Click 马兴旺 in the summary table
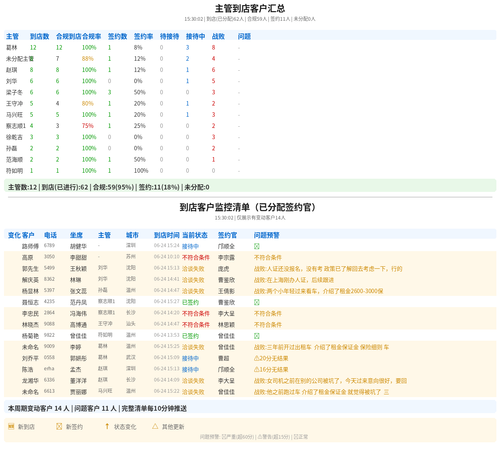Viewport: 500px width, 459px height. tap(14, 115)
